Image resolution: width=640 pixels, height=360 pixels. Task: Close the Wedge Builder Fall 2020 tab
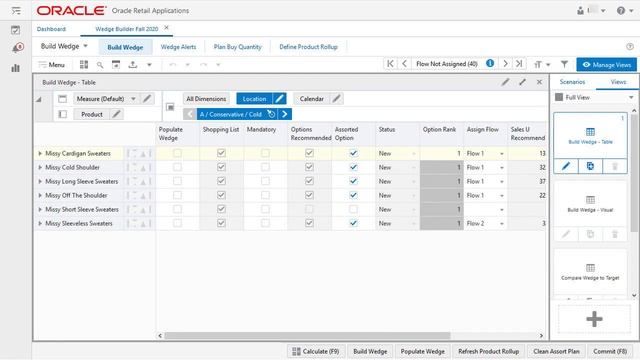pos(167,28)
